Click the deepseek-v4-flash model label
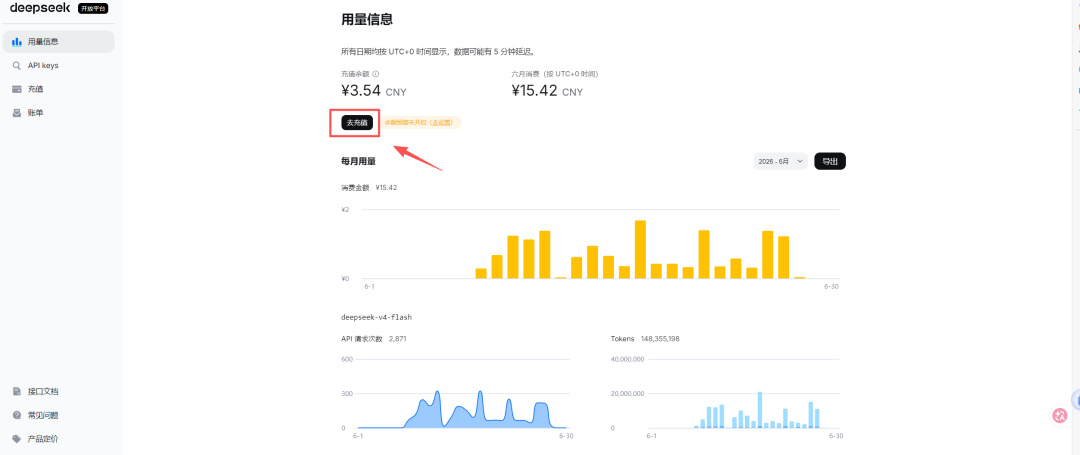Viewport: 1080px width, 455px height. pos(377,317)
